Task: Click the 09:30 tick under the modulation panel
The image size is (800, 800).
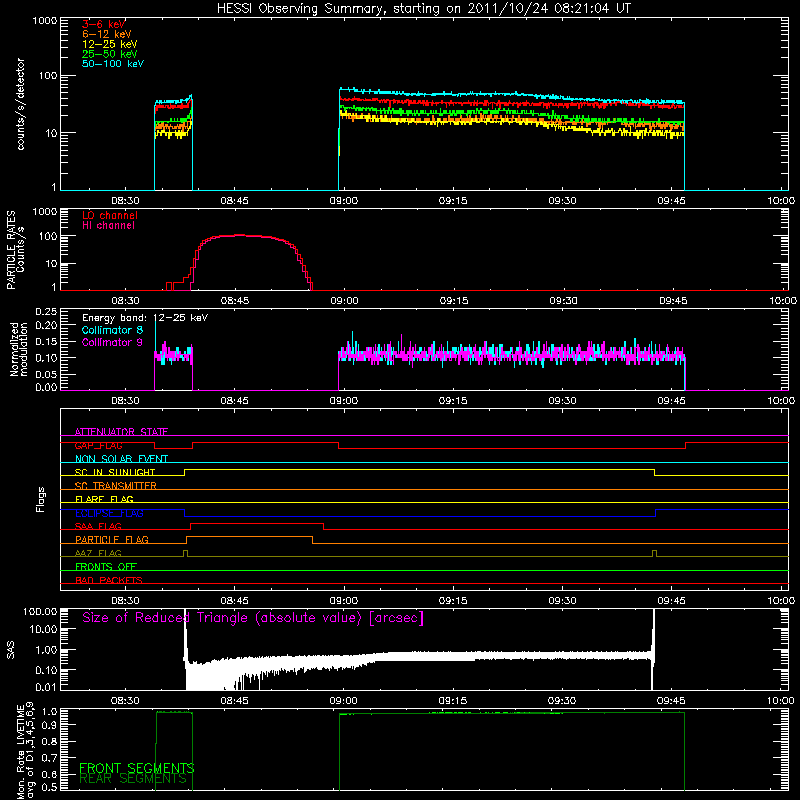Action: [562, 401]
